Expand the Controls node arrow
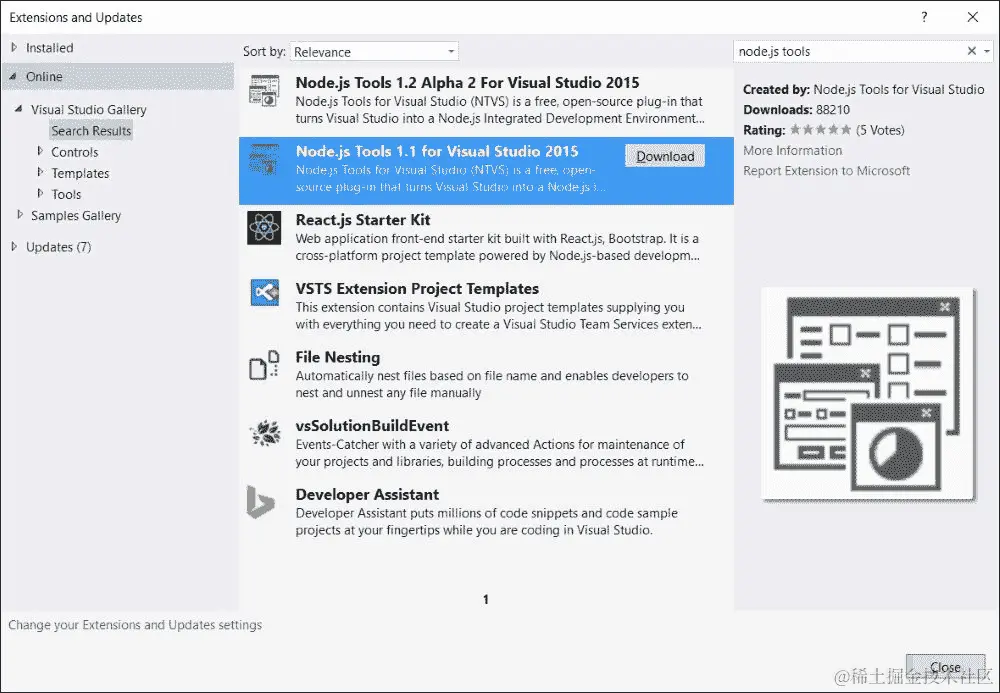The height and width of the screenshot is (693, 1000). click(x=40, y=152)
